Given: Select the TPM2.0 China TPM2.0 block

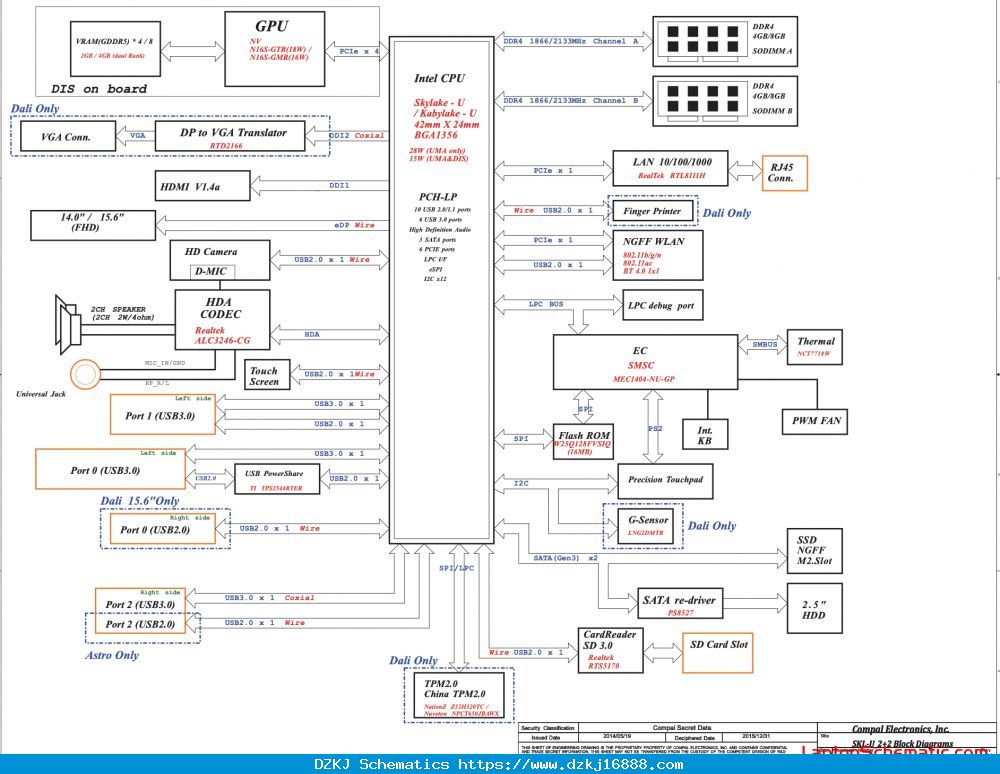Looking at the screenshot, I should (459, 696).
